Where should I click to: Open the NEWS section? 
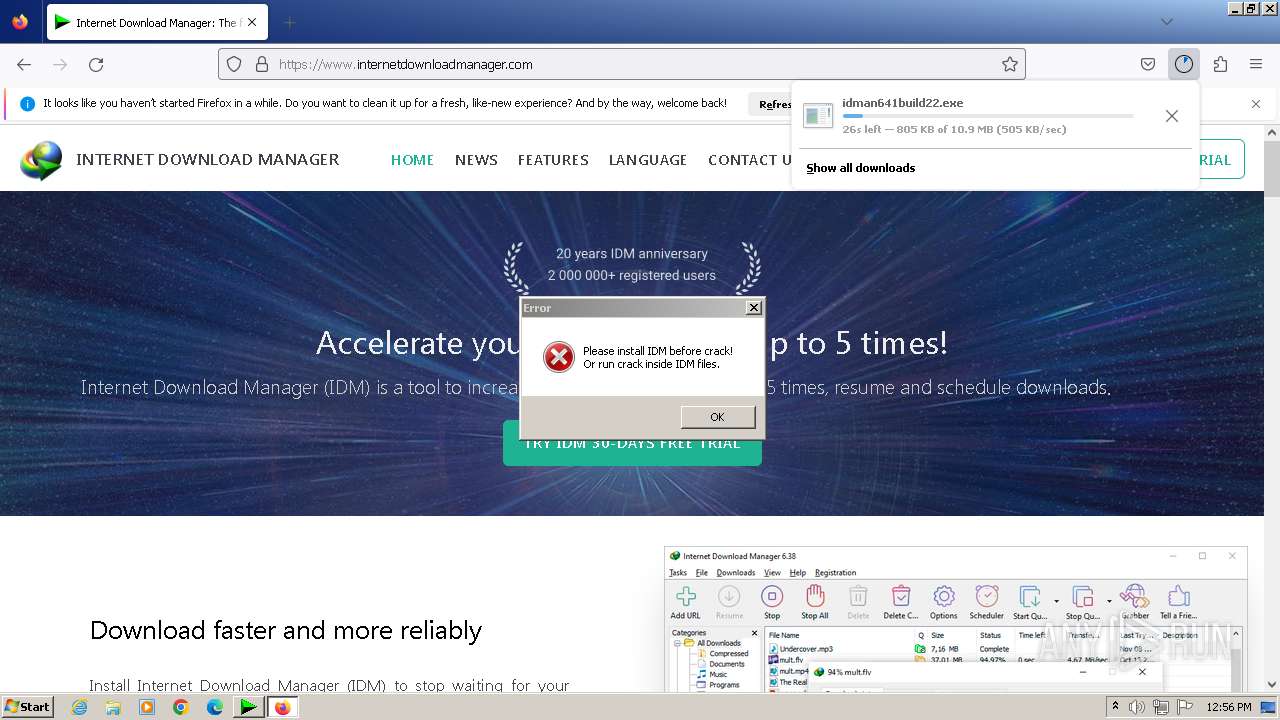[x=476, y=160]
